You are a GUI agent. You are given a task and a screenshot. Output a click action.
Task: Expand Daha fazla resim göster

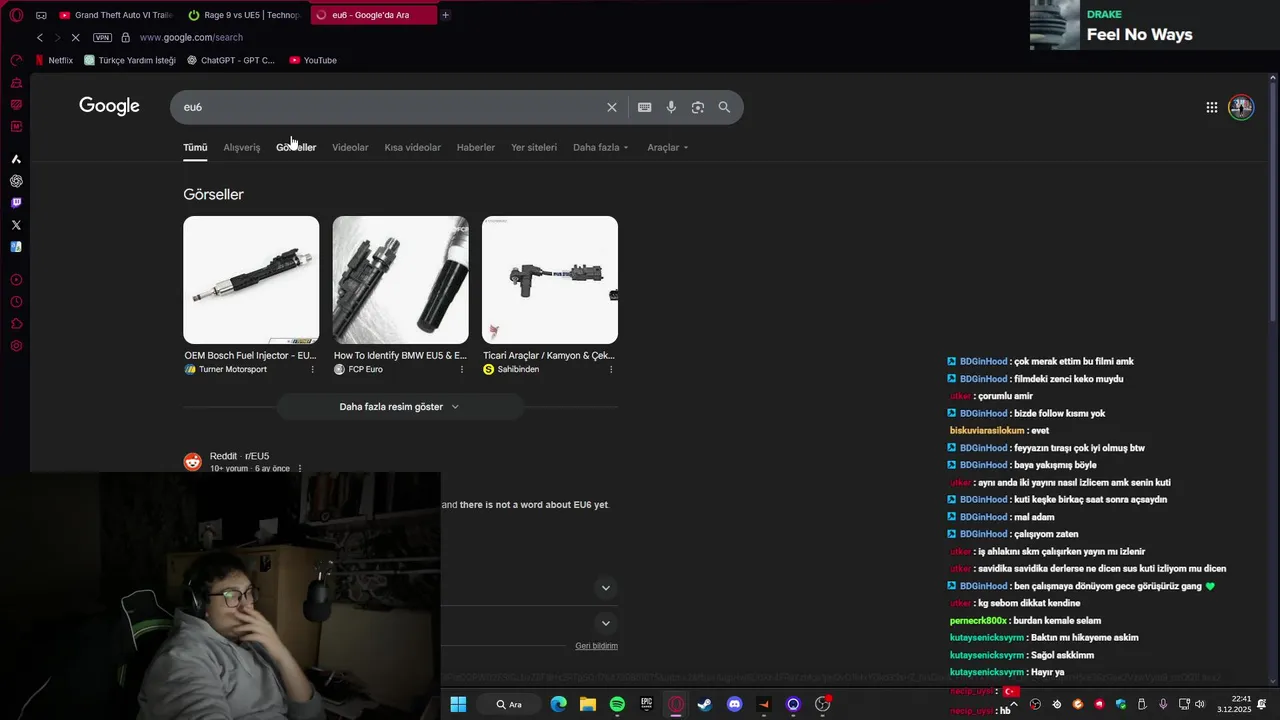(400, 407)
